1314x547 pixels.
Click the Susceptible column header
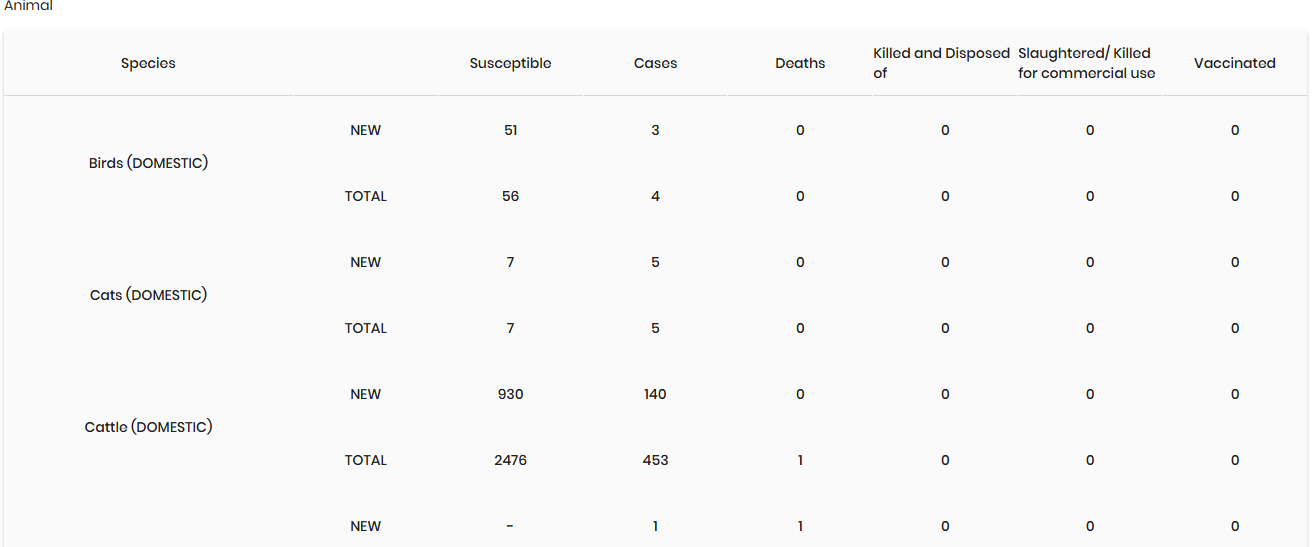point(510,63)
